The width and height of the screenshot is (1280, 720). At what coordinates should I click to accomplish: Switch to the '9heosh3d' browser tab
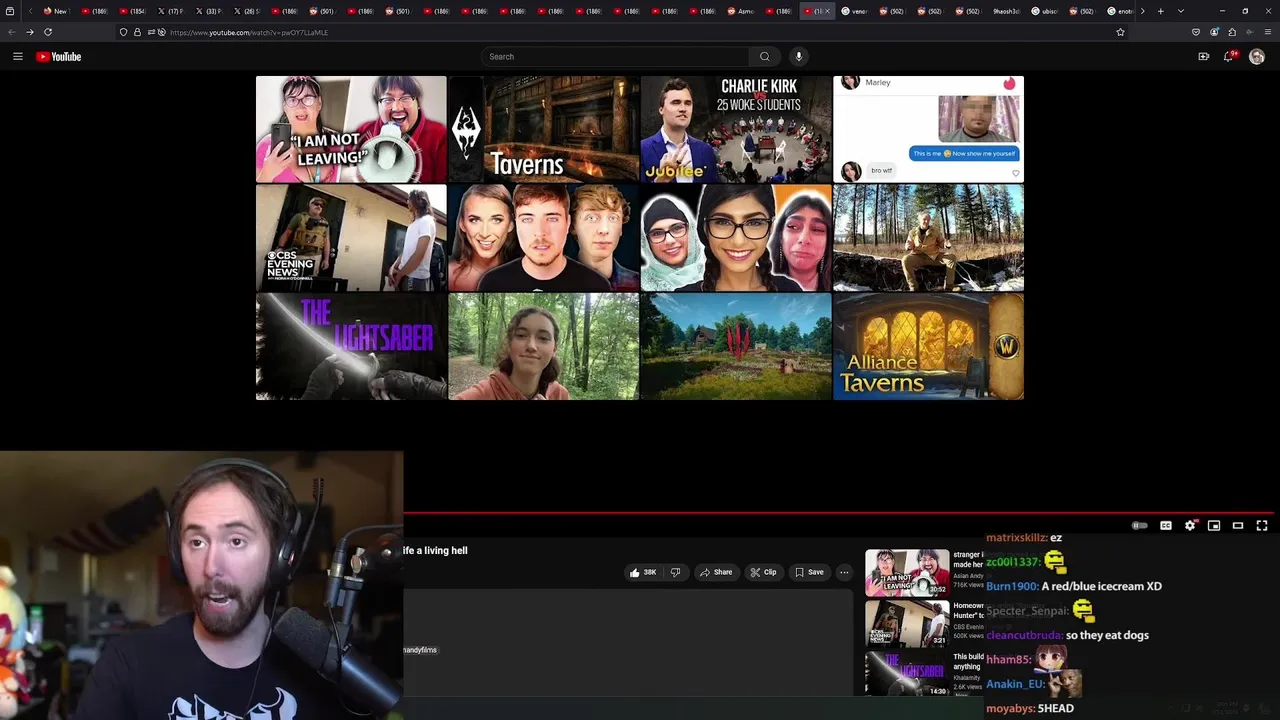pyautogui.click(x=1005, y=11)
